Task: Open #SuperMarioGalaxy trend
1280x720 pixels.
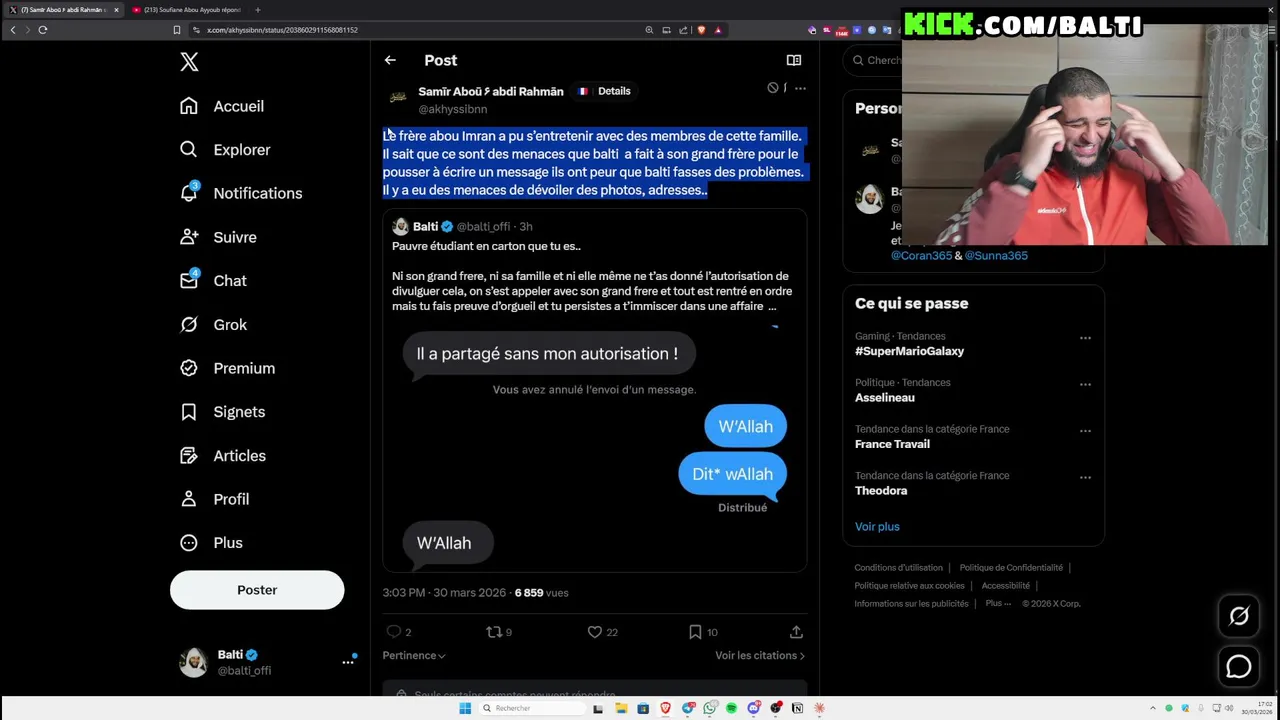Action: point(909,352)
